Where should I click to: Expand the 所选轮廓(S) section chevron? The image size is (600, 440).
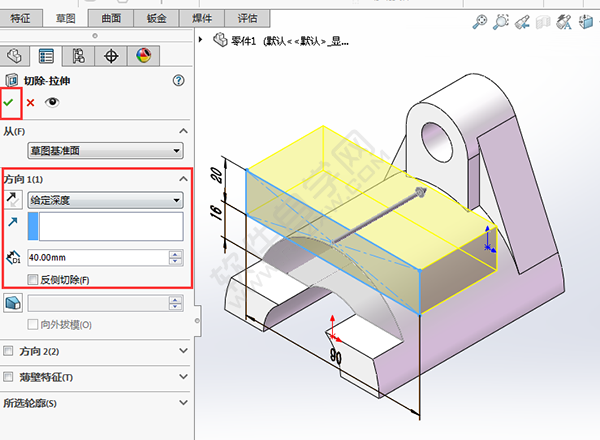coord(183,403)
